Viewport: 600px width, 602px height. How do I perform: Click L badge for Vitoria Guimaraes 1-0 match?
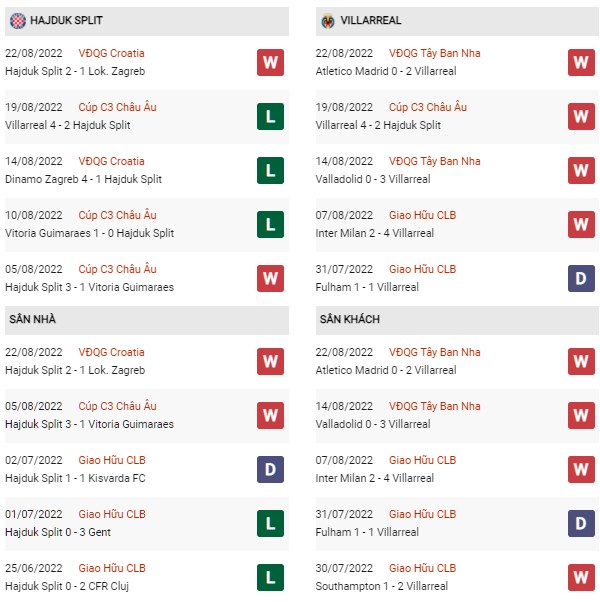(x=270, y=225)
